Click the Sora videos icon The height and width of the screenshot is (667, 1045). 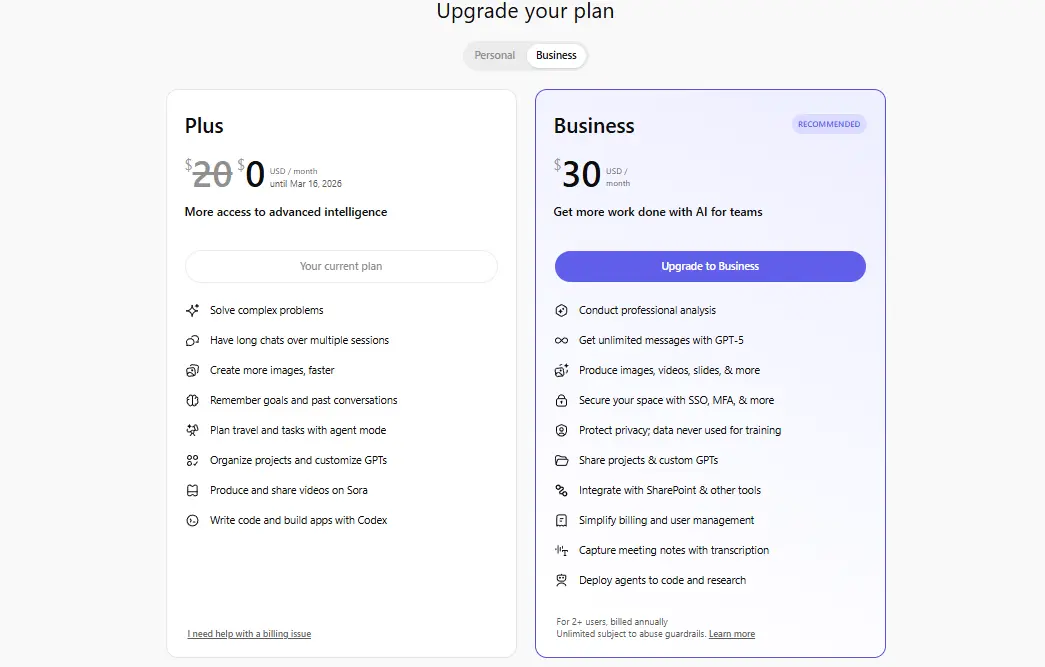[x=193, y=490]
